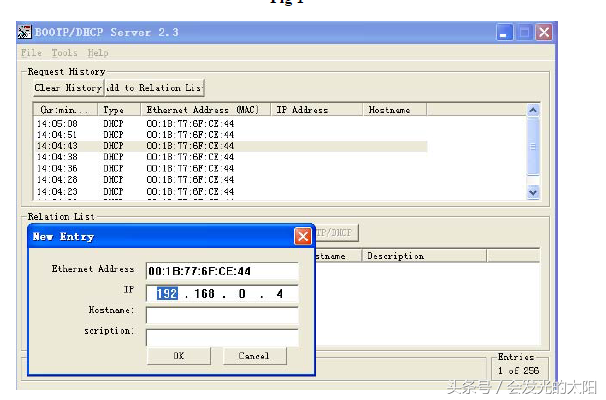Open the File menu
606x400 pixels.
(31, 53)
